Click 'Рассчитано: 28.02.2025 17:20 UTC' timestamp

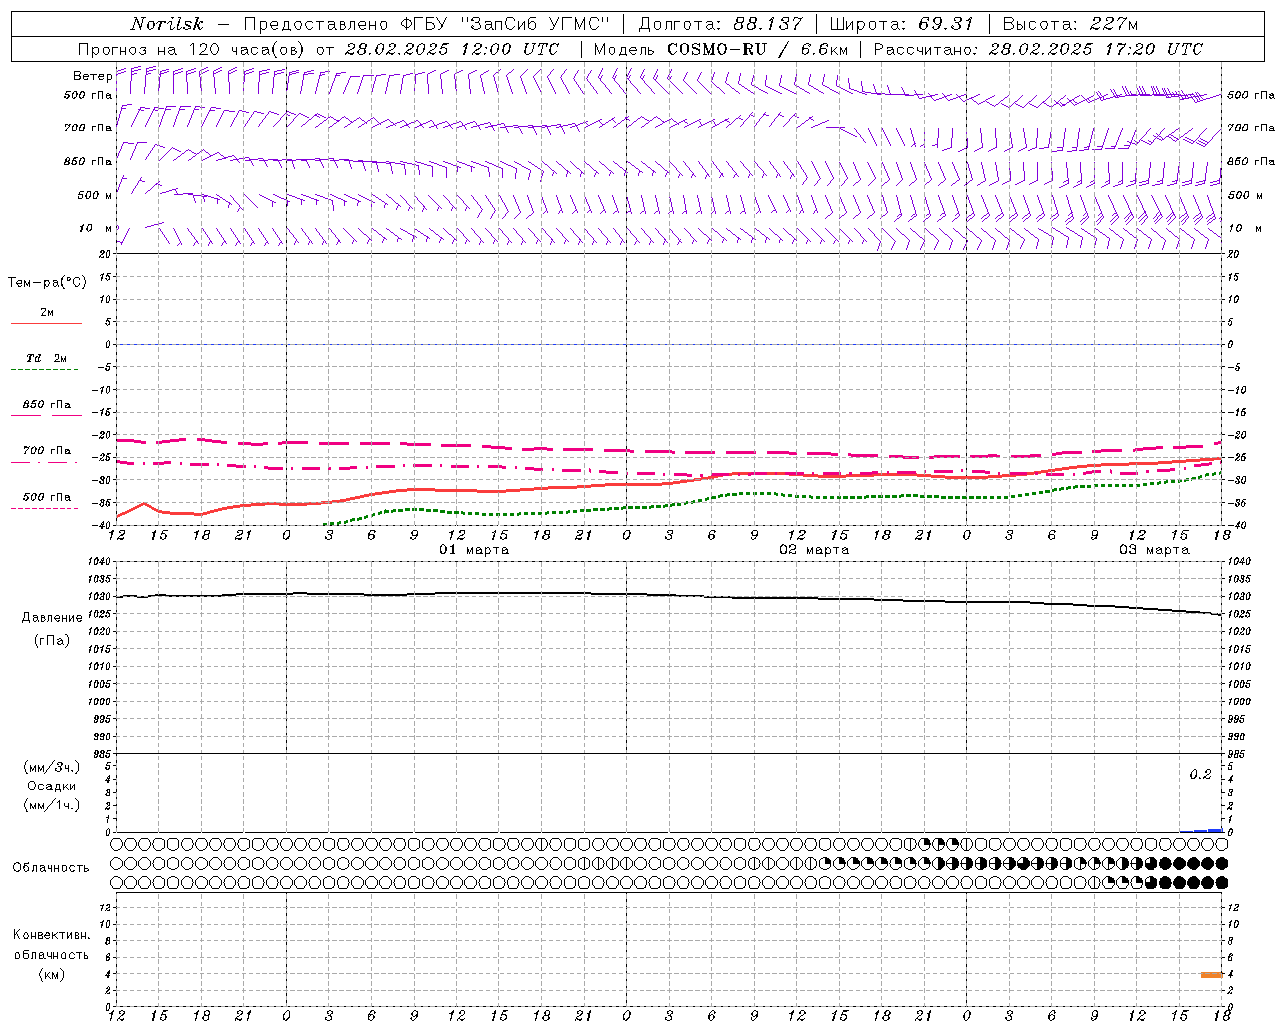(1038, 49)
